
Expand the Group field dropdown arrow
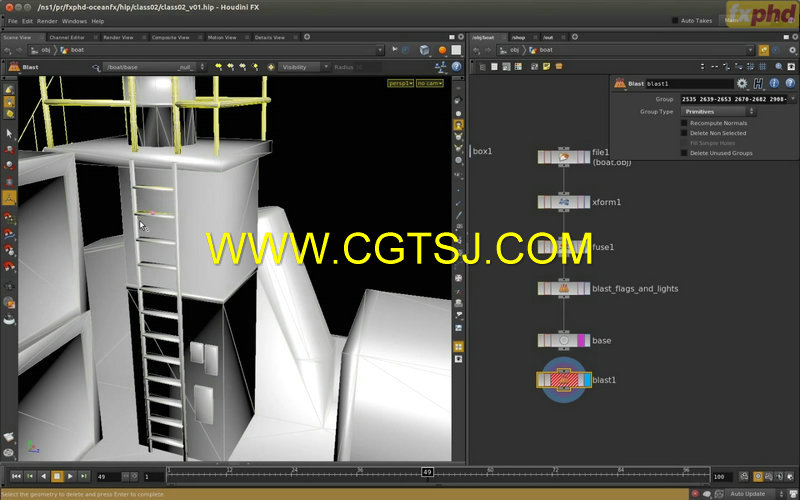click(793, 99)
